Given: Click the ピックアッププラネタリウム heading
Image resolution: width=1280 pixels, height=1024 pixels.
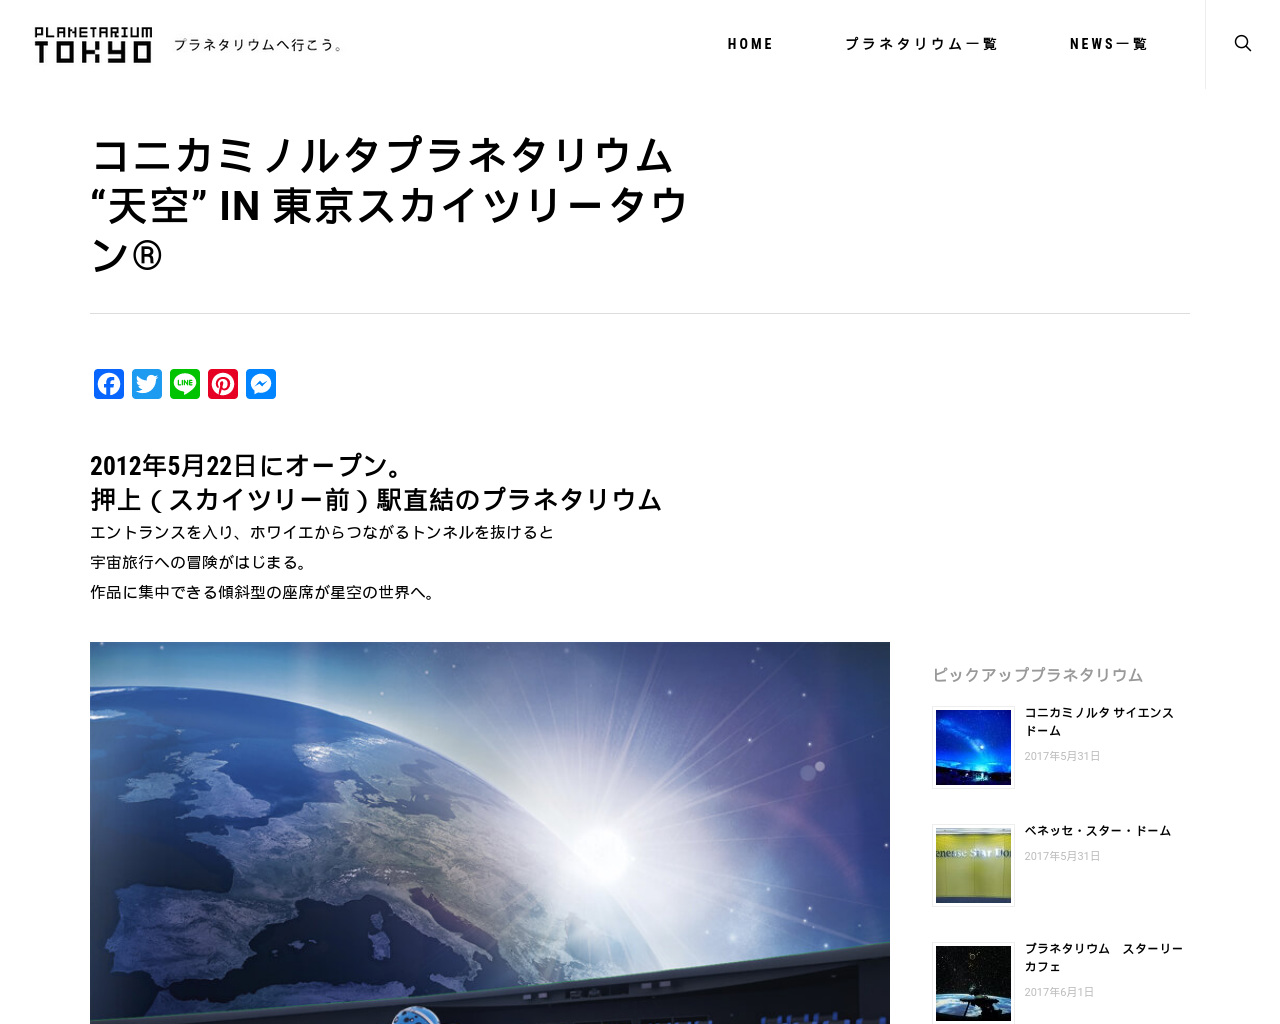Looking at the screenshot, I should [x=1038, y=675].
